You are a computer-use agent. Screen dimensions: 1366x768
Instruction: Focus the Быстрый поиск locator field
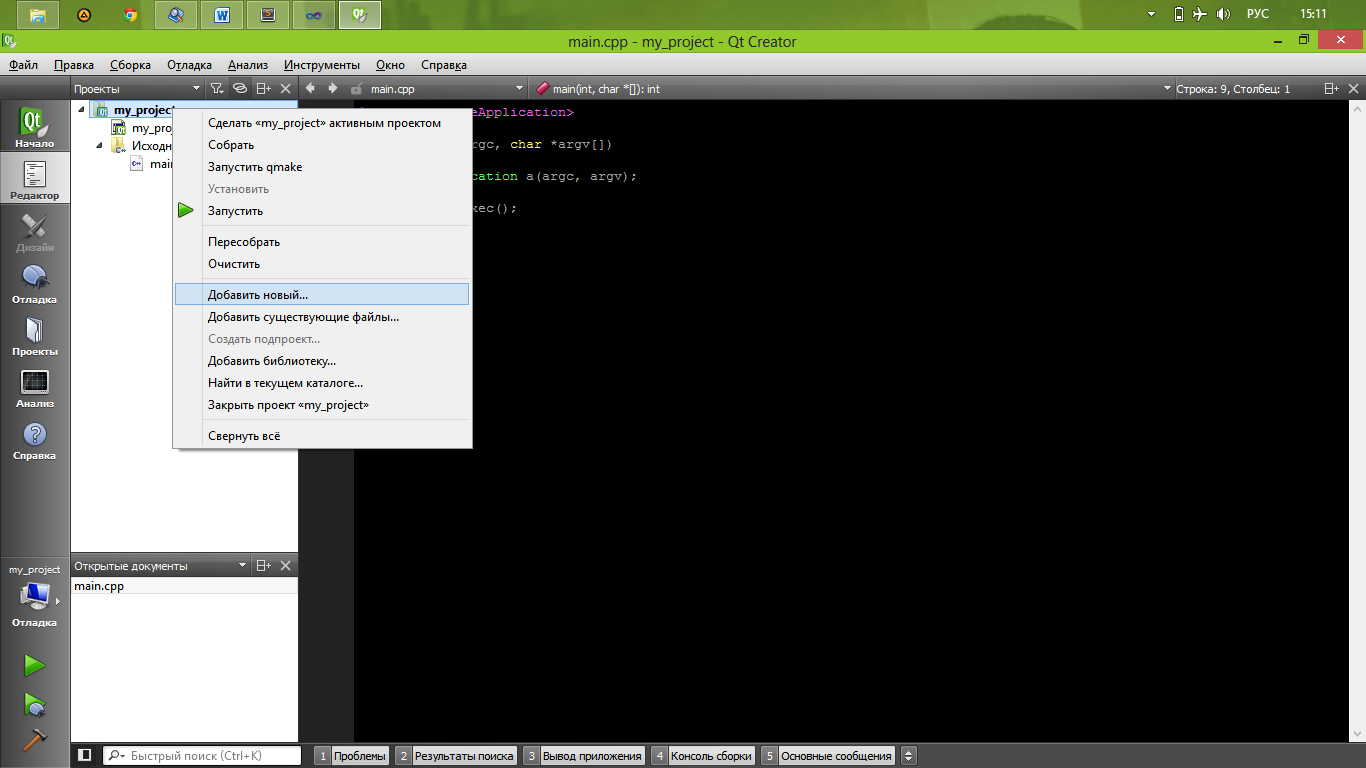(203, 756)
